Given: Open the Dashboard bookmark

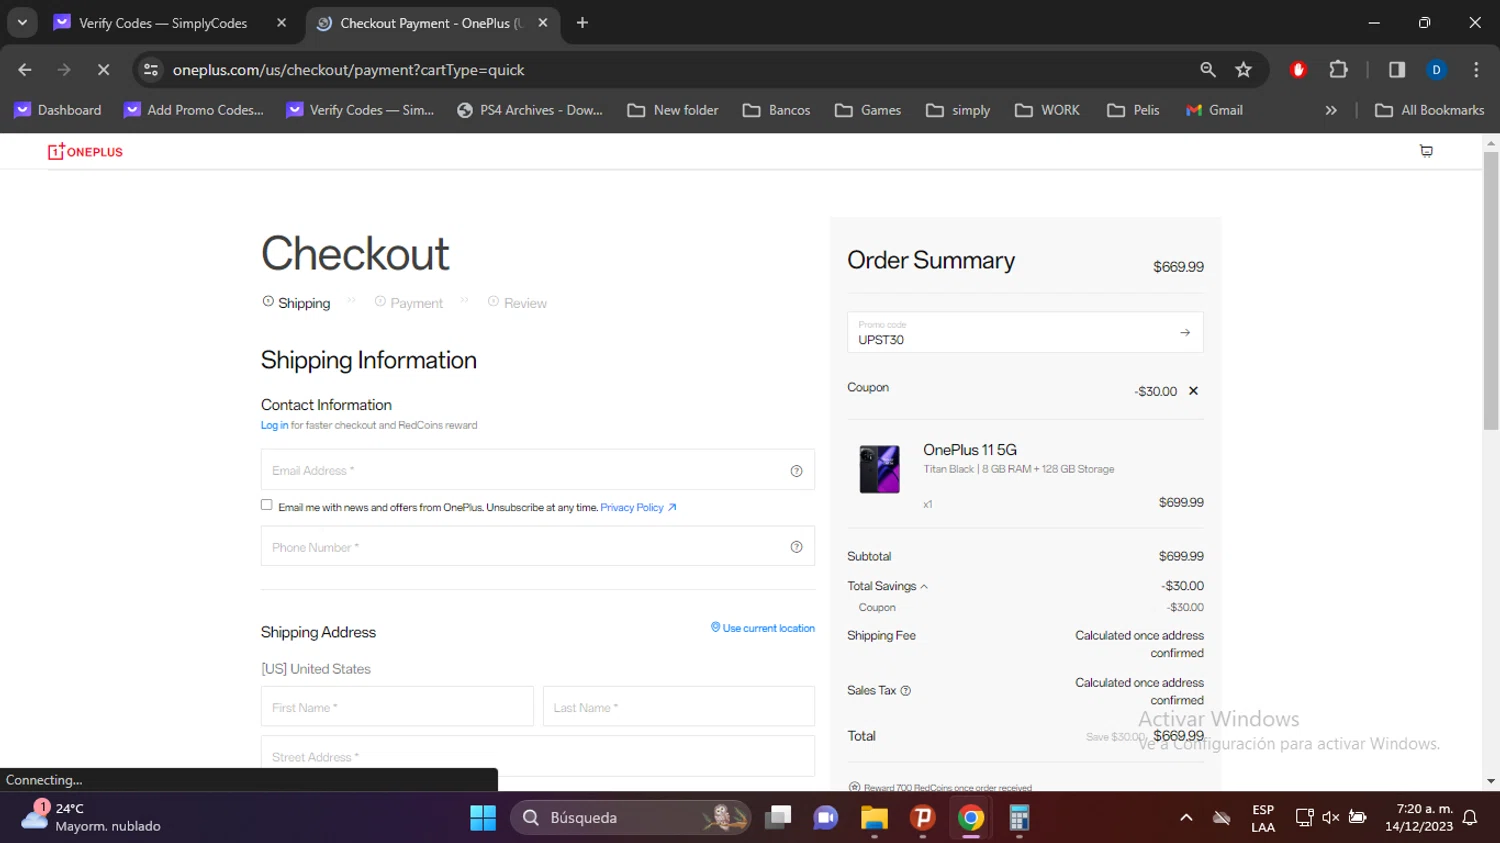Looking at the screenshot, I should 58,110.
